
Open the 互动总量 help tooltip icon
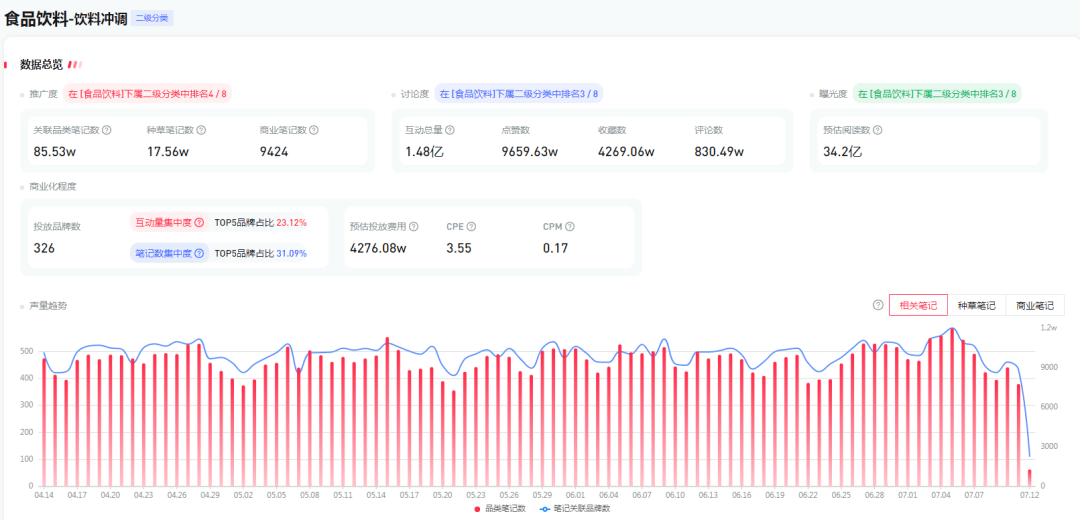(450, 130)
